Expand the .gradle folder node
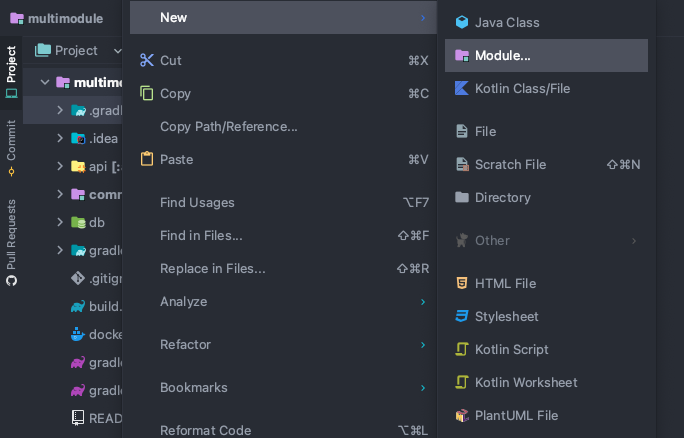 (60, 110)
